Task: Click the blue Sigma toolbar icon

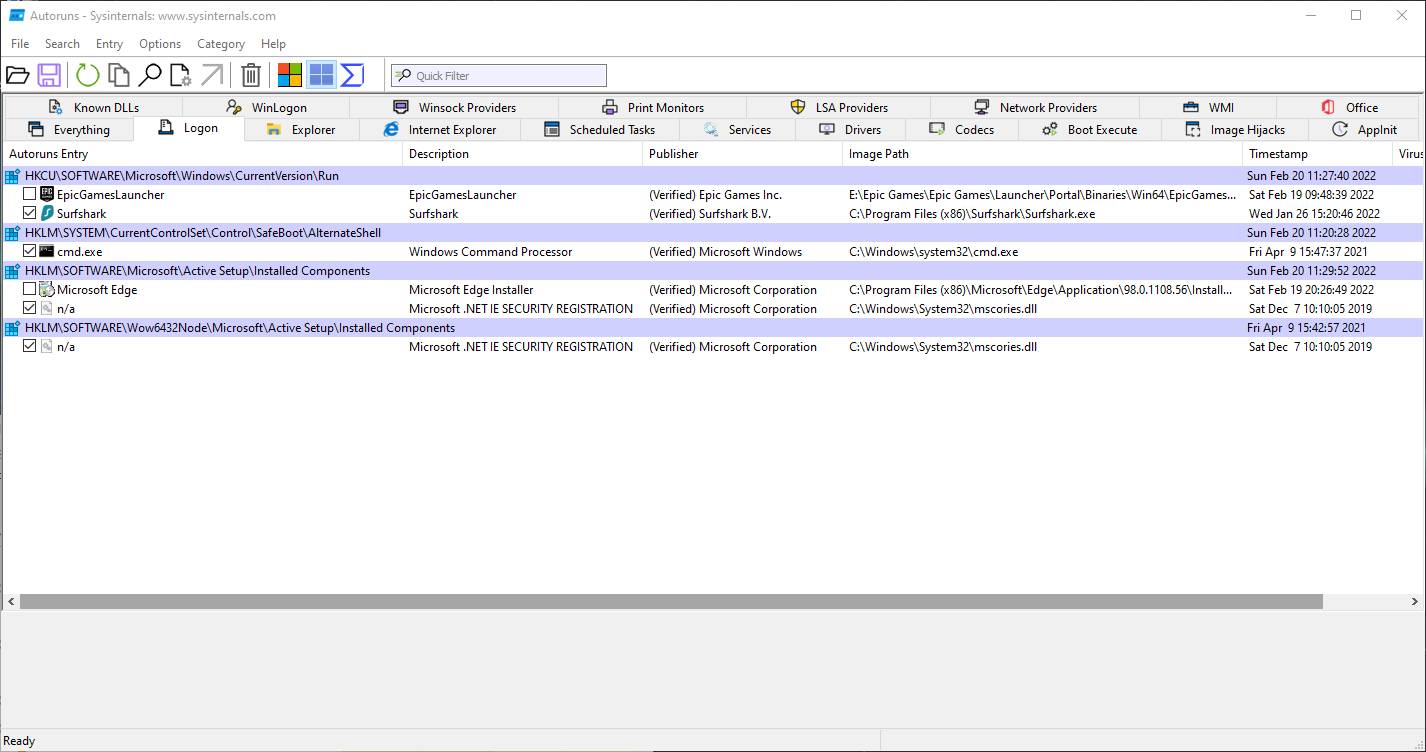Action: click(x=352, y=75)
